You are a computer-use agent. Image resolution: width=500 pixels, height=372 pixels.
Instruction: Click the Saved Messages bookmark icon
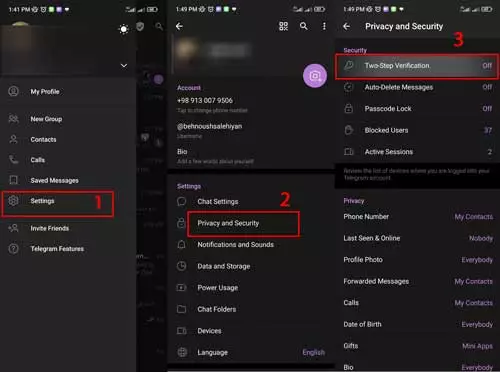click(x=14, y=180)
